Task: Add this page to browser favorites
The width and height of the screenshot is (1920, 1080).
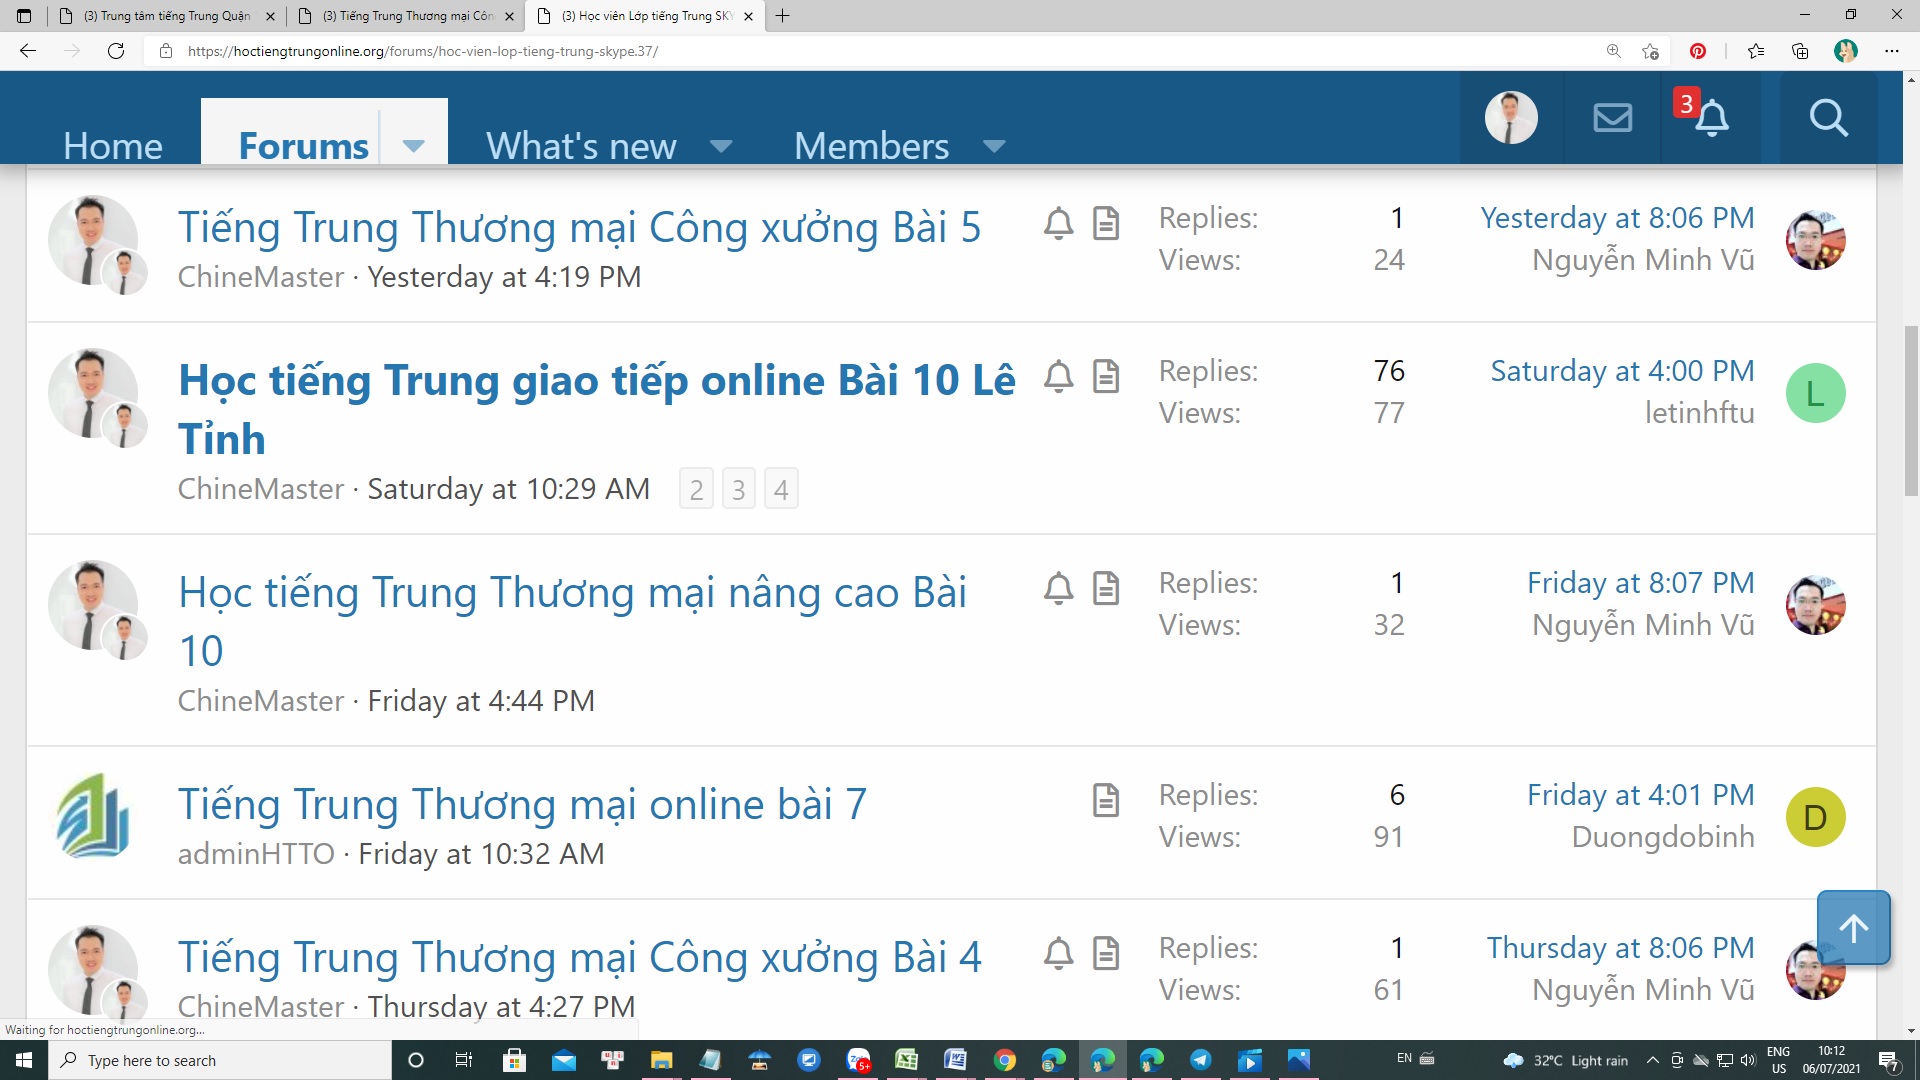Action: click(x=1650, y=51)
